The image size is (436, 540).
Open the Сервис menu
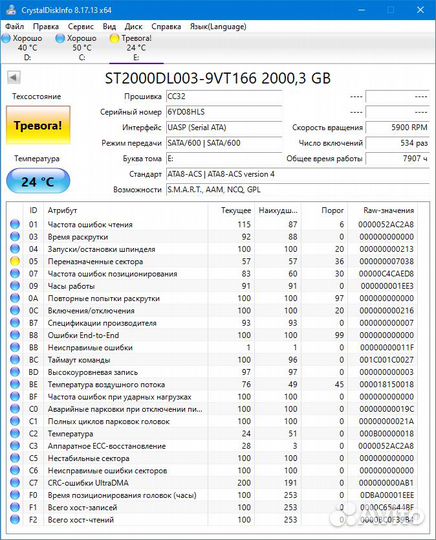[81, 27]
